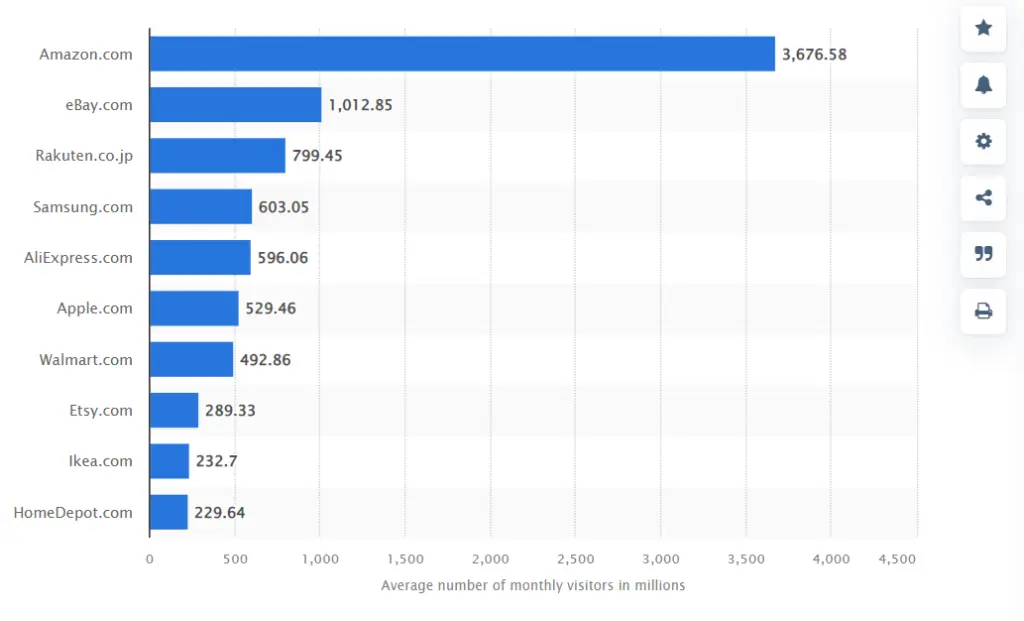Select the Rakuten.co.jp bar
This screenshot has width=1024, height=621.
click(217, 156)
